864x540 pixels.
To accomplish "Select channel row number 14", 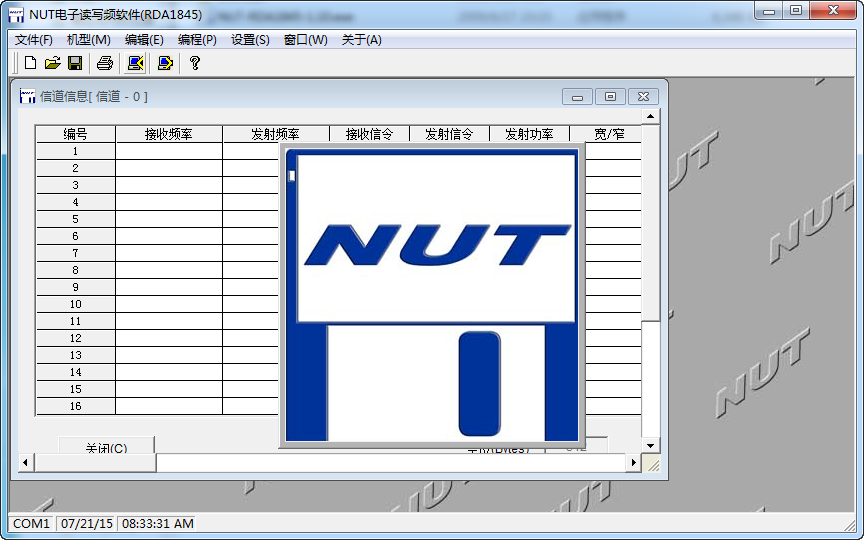I will [x=75, y=372].
